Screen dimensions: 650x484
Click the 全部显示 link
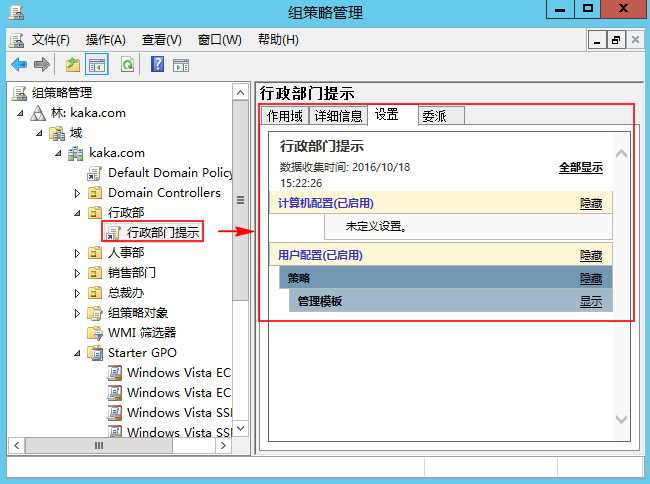580,168
